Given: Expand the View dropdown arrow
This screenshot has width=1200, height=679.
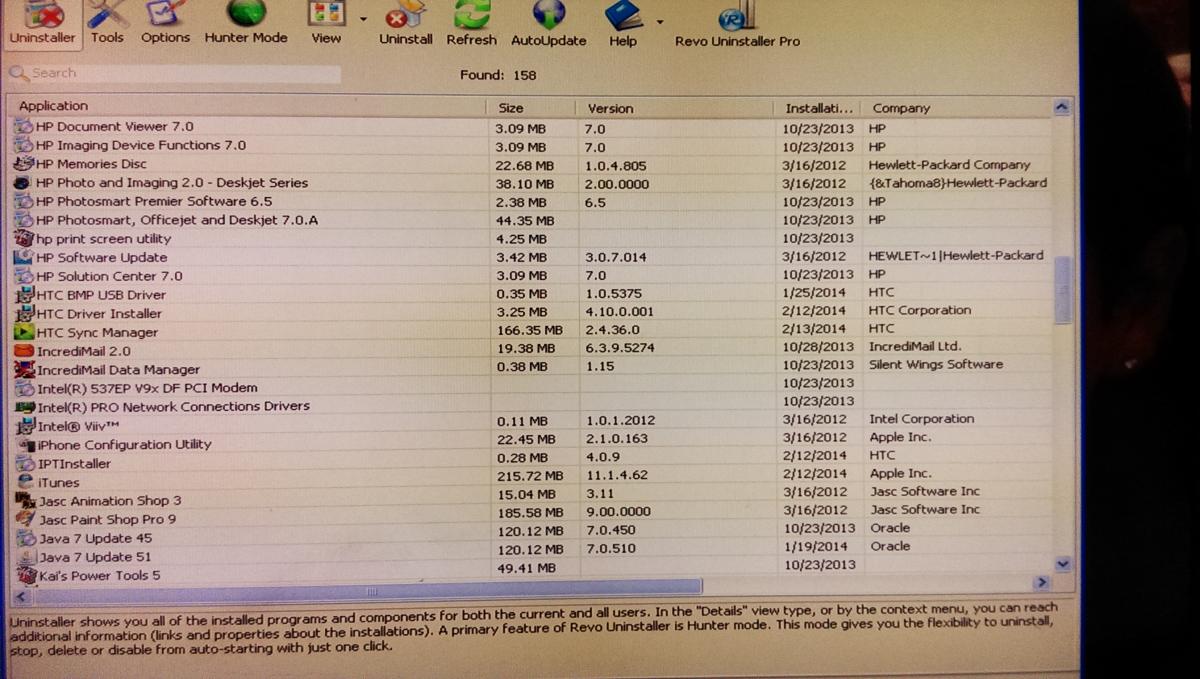Looking at the screenshot, I should 363,19.
